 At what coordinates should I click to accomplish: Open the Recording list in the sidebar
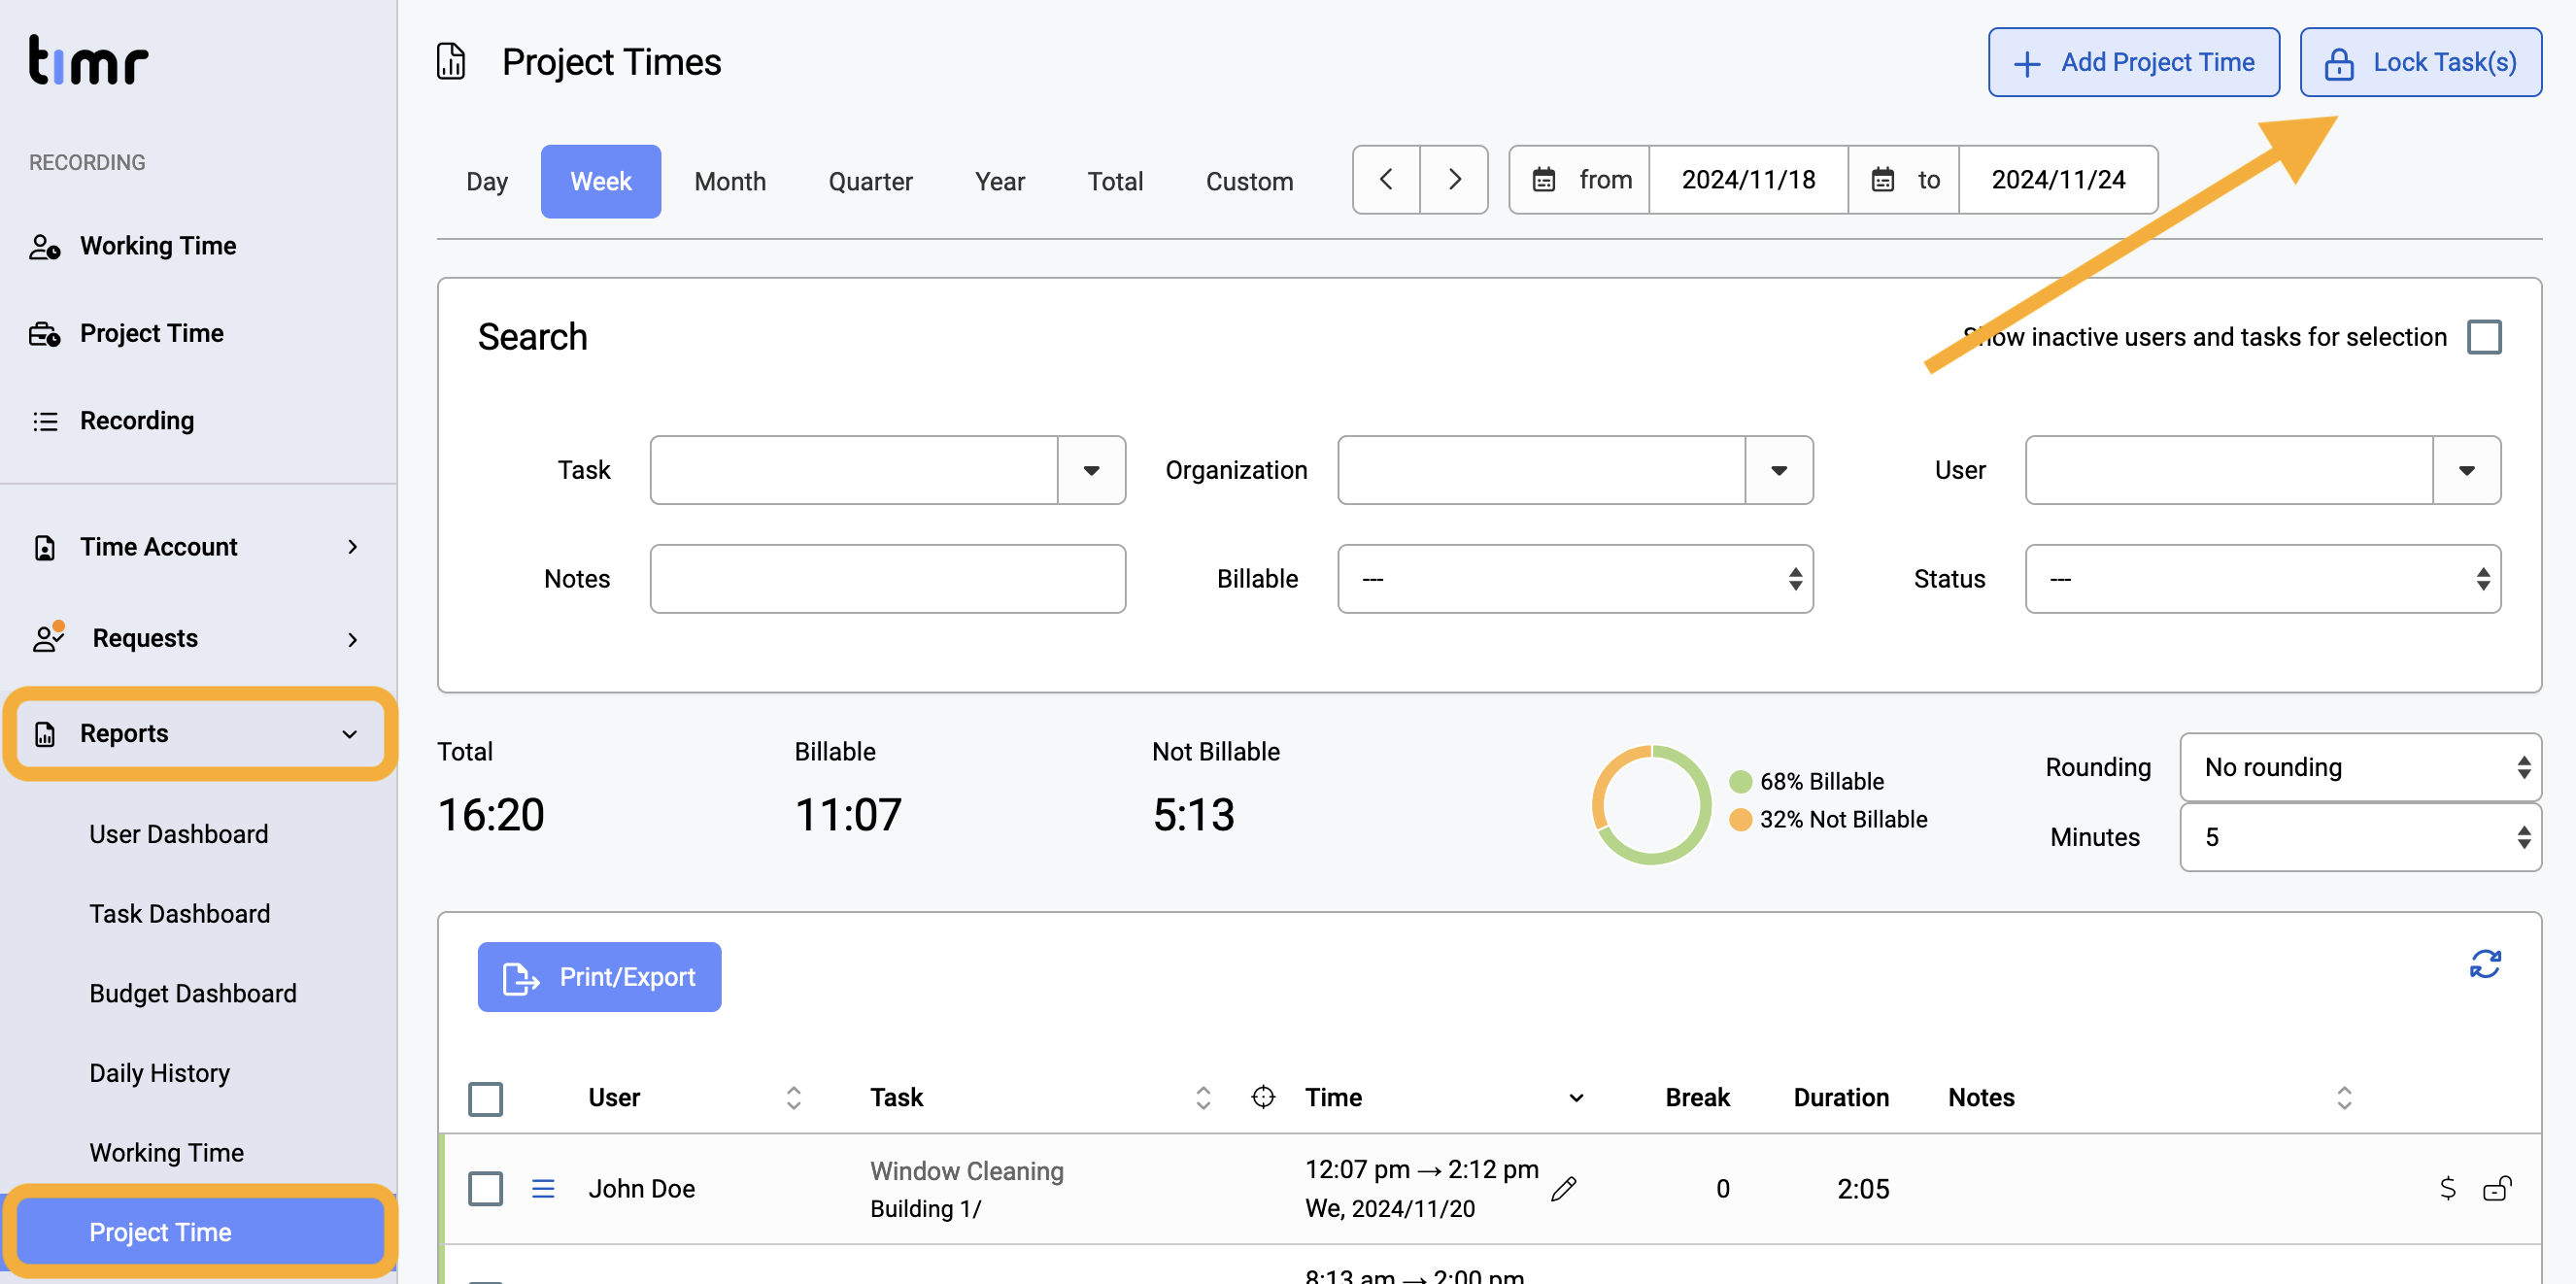(136, 421)
